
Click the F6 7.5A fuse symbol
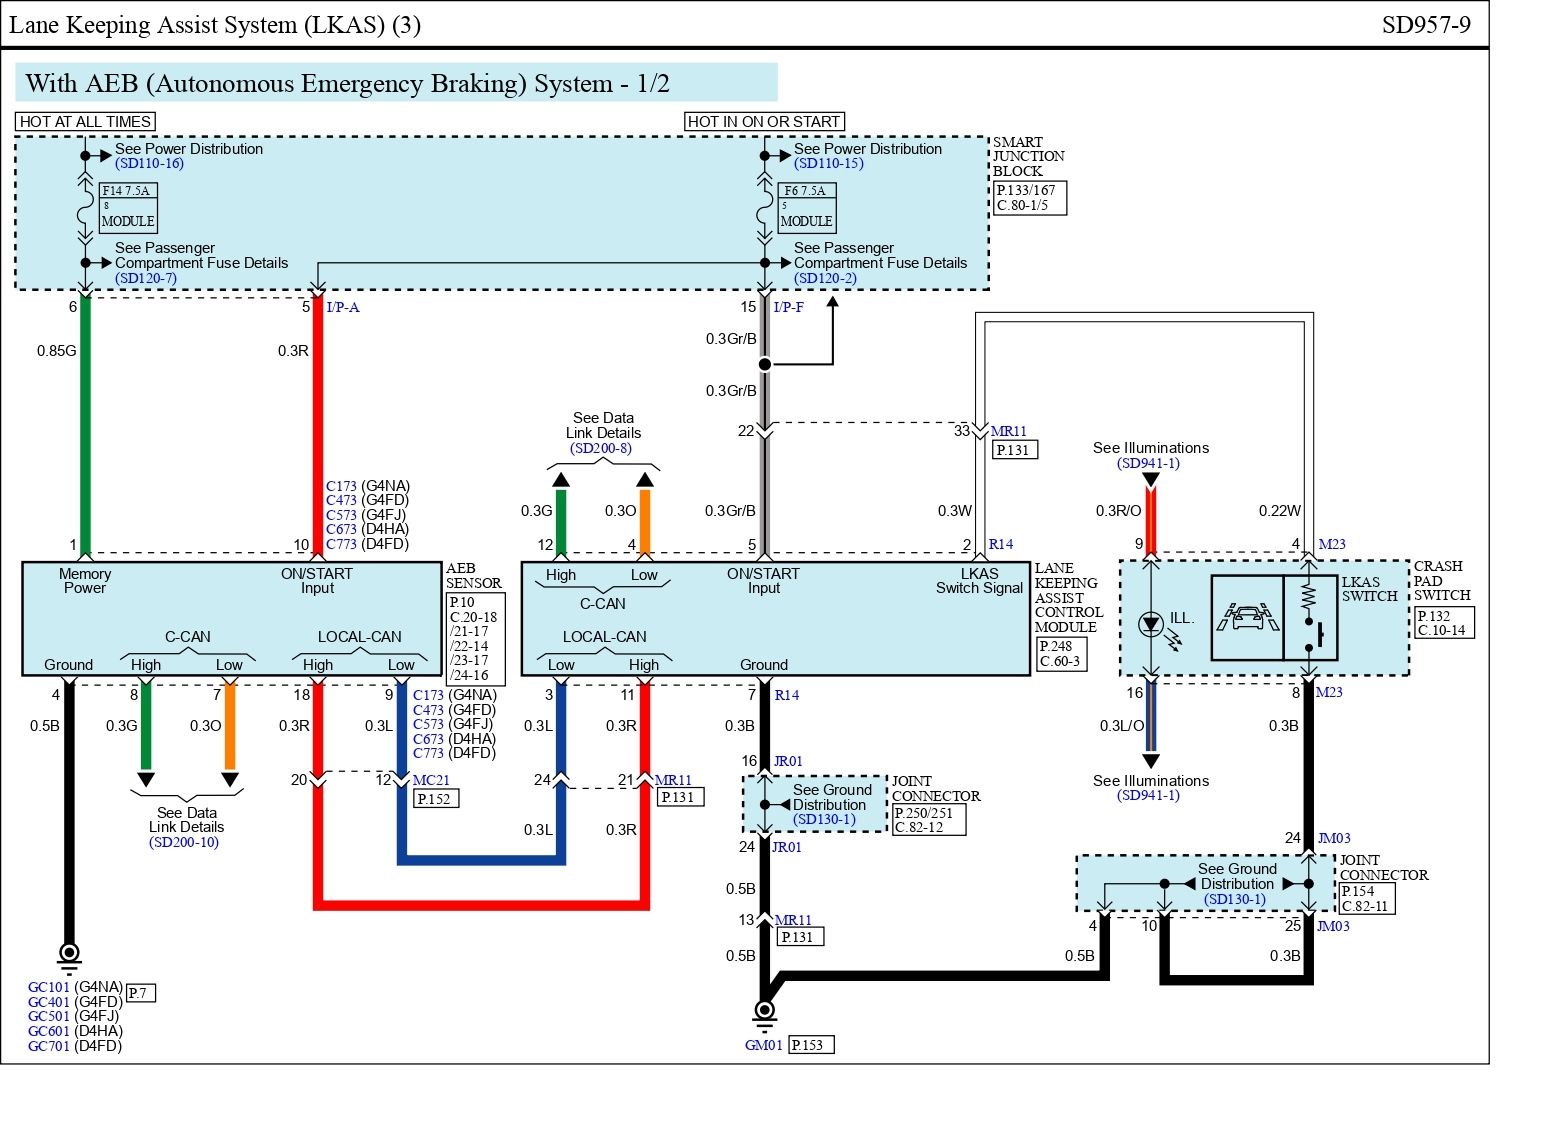tap(765, 206)
